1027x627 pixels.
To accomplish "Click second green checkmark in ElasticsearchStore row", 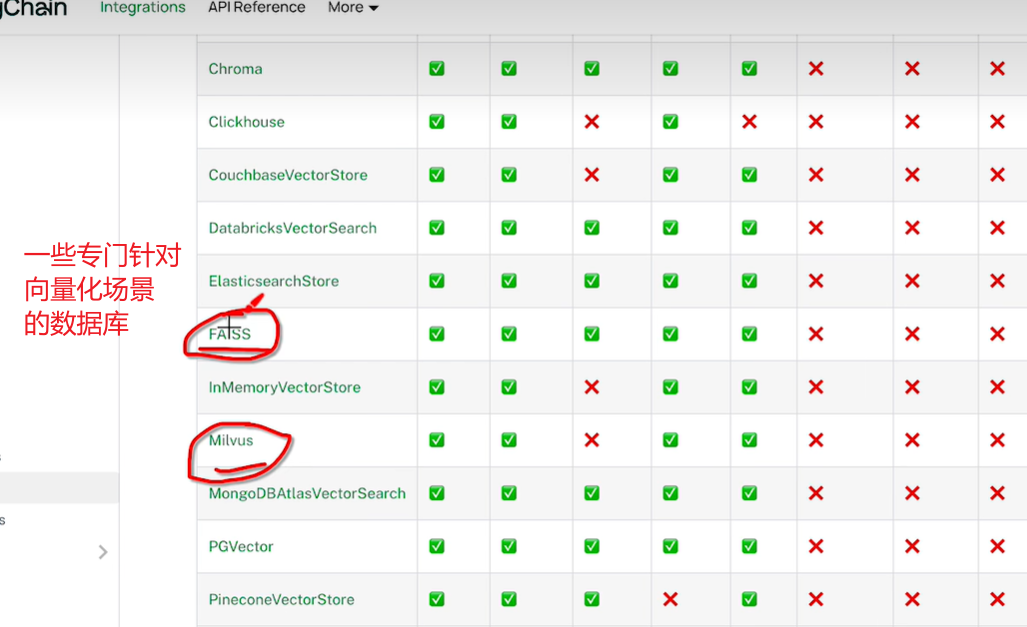I will point(509,281).
